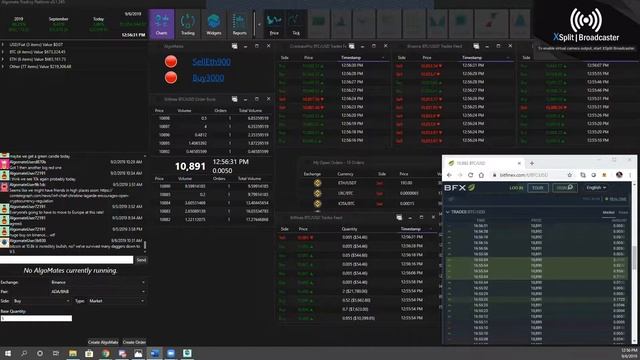Viewport: 640px width, 360px height.
Task: Click the chat panel scrollbar
Action: (x=144, y=245)
